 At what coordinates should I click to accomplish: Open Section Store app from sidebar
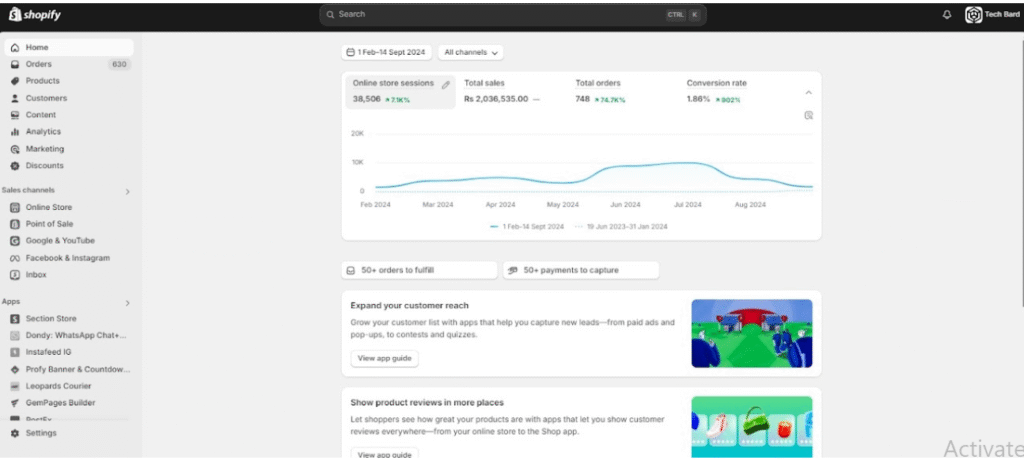(x=50, y=319)
